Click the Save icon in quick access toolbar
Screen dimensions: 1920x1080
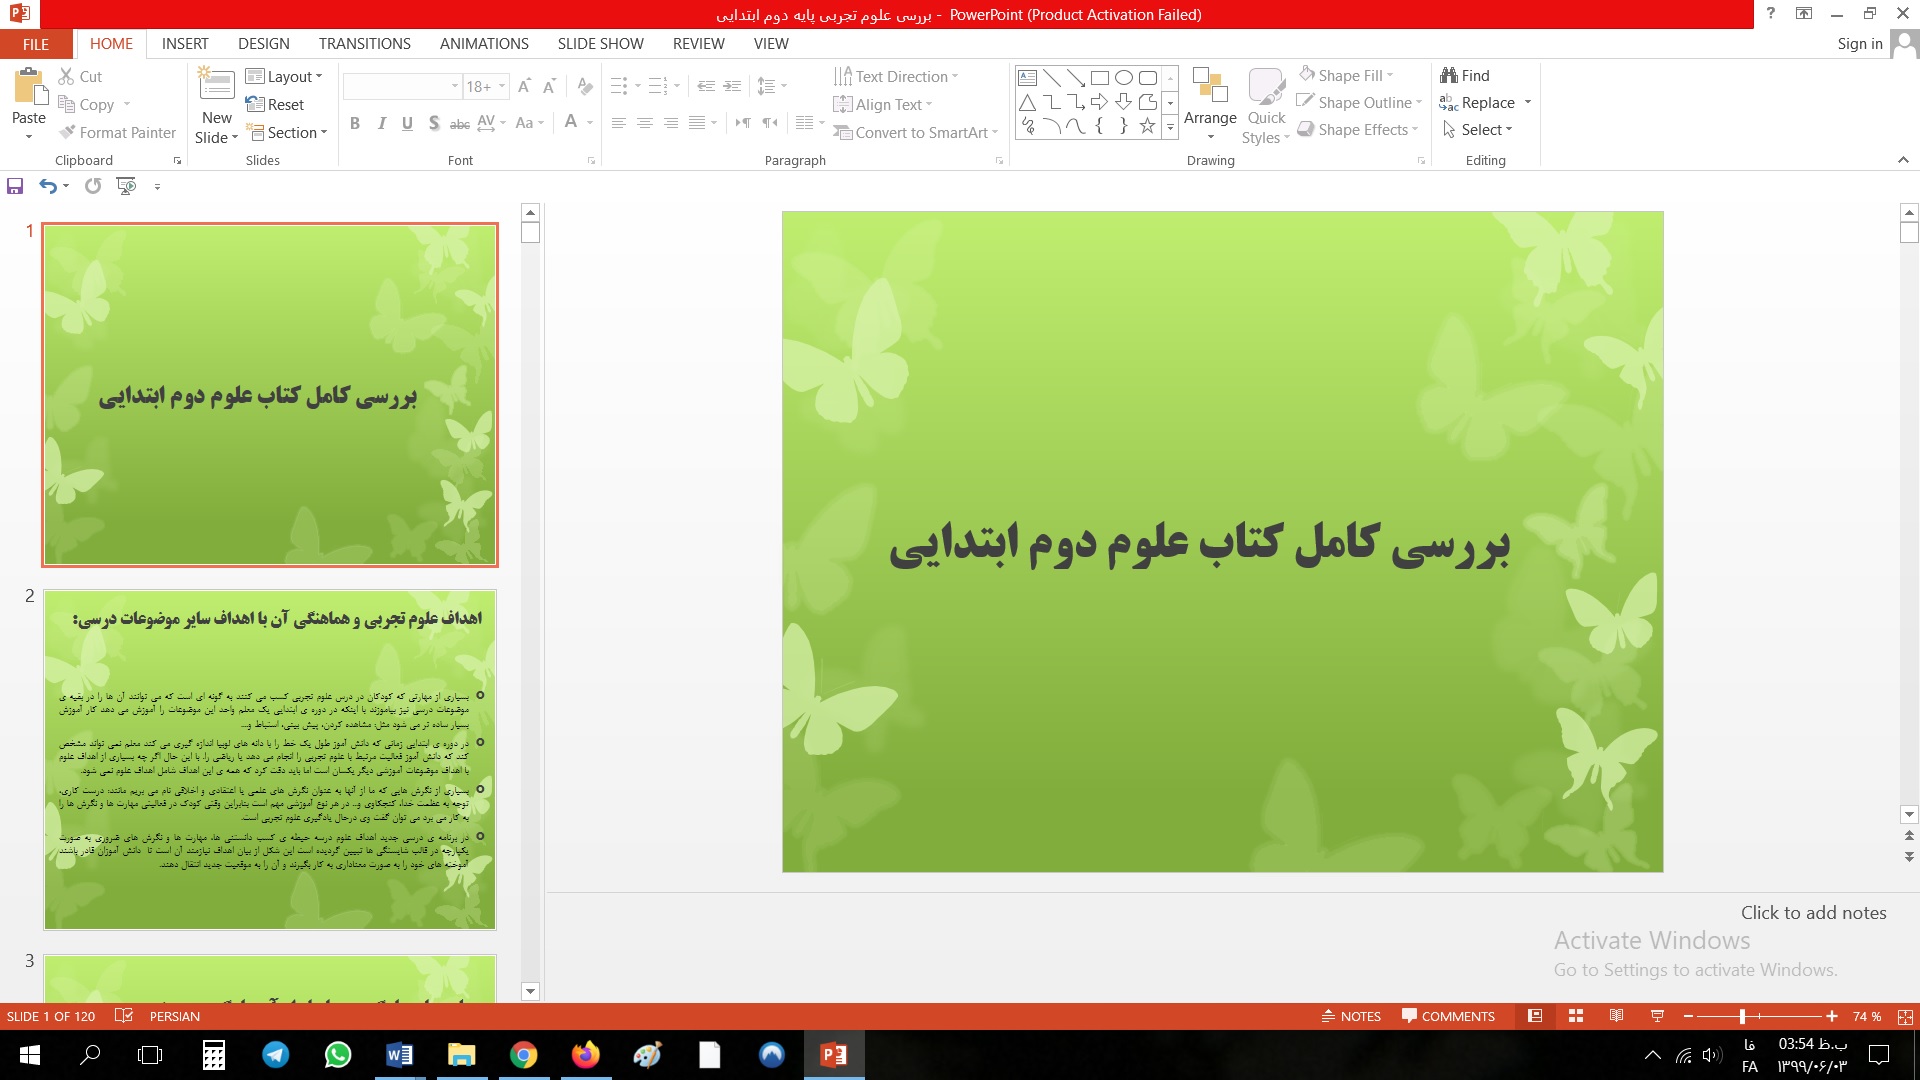pyautogui.click(x=15, y=186)
